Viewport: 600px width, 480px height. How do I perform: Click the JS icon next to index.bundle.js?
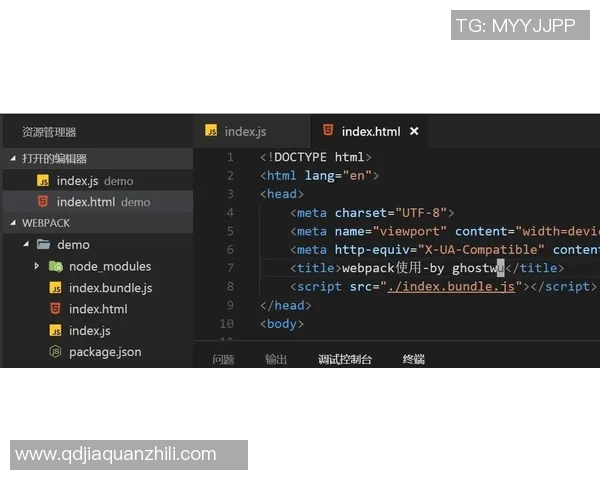pyautogui.click(x=56, y=288)
